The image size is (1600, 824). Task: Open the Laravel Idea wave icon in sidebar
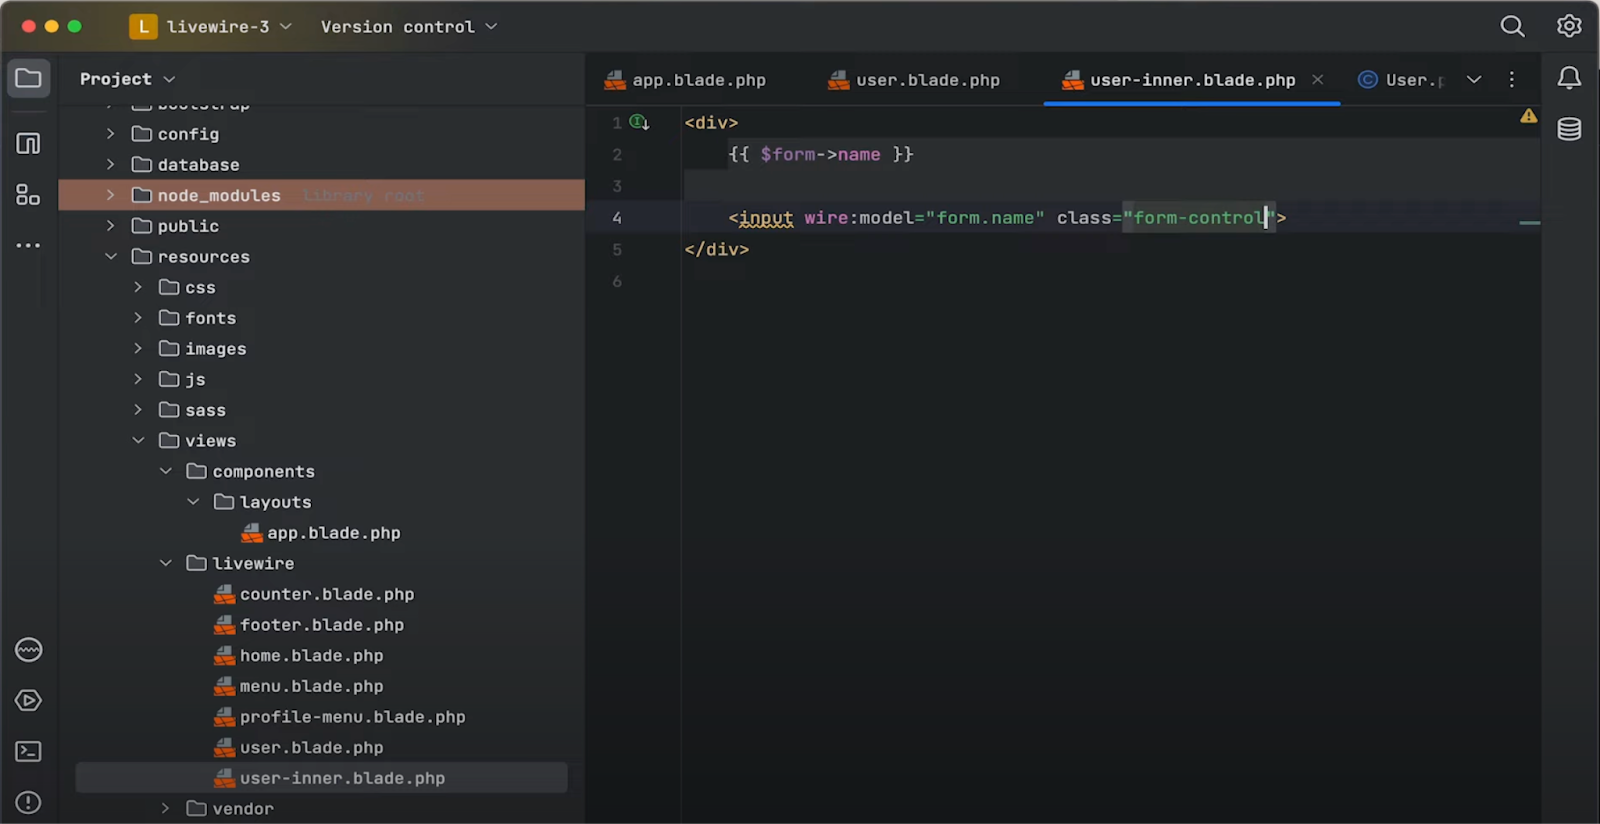28,650
